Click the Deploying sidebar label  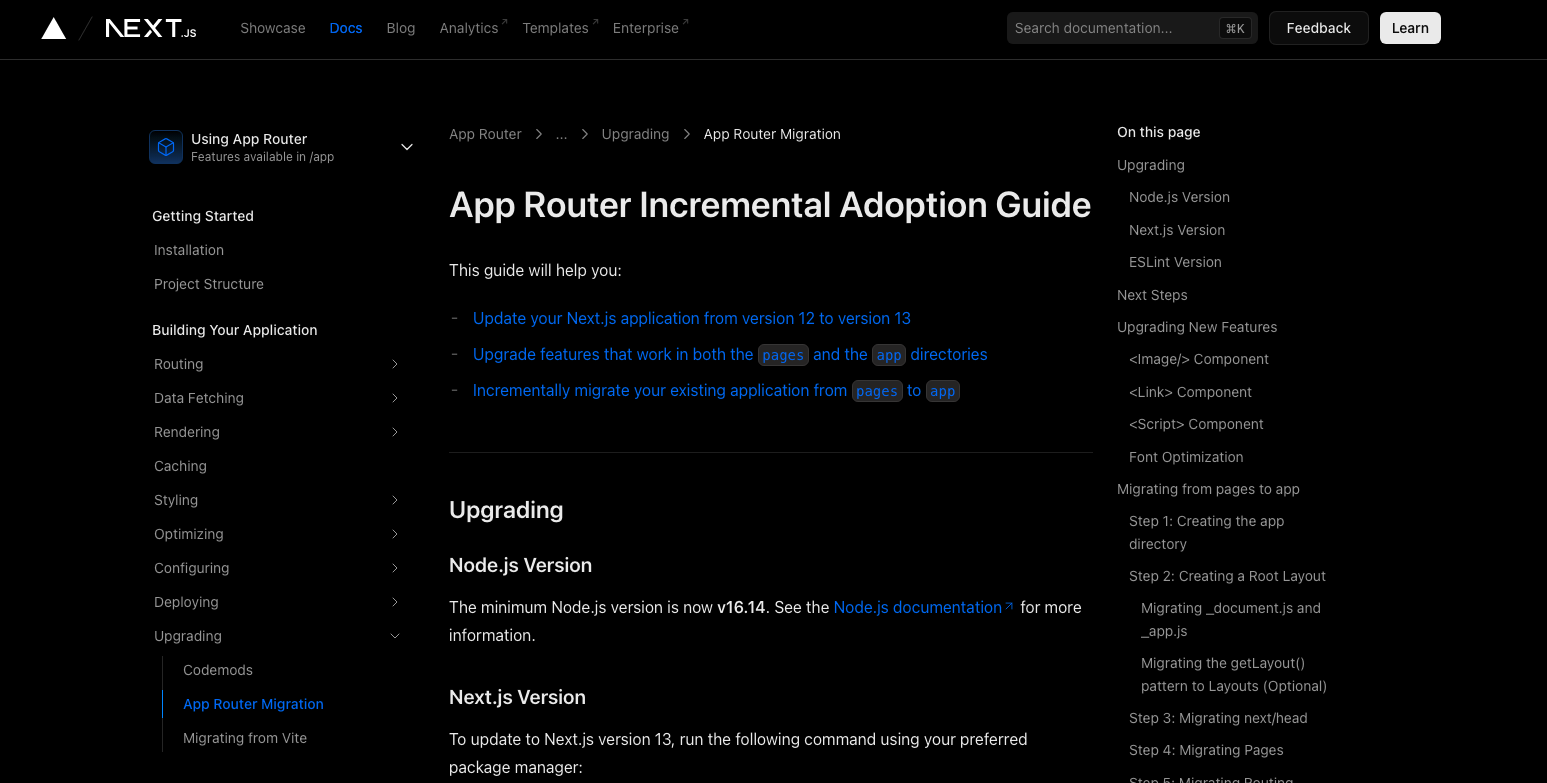[x=186, y=602]
